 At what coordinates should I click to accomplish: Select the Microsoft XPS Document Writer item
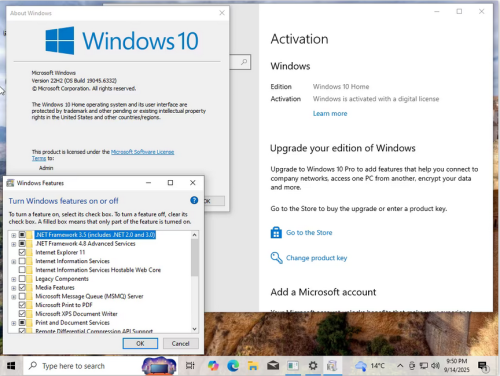coord(76,314)
